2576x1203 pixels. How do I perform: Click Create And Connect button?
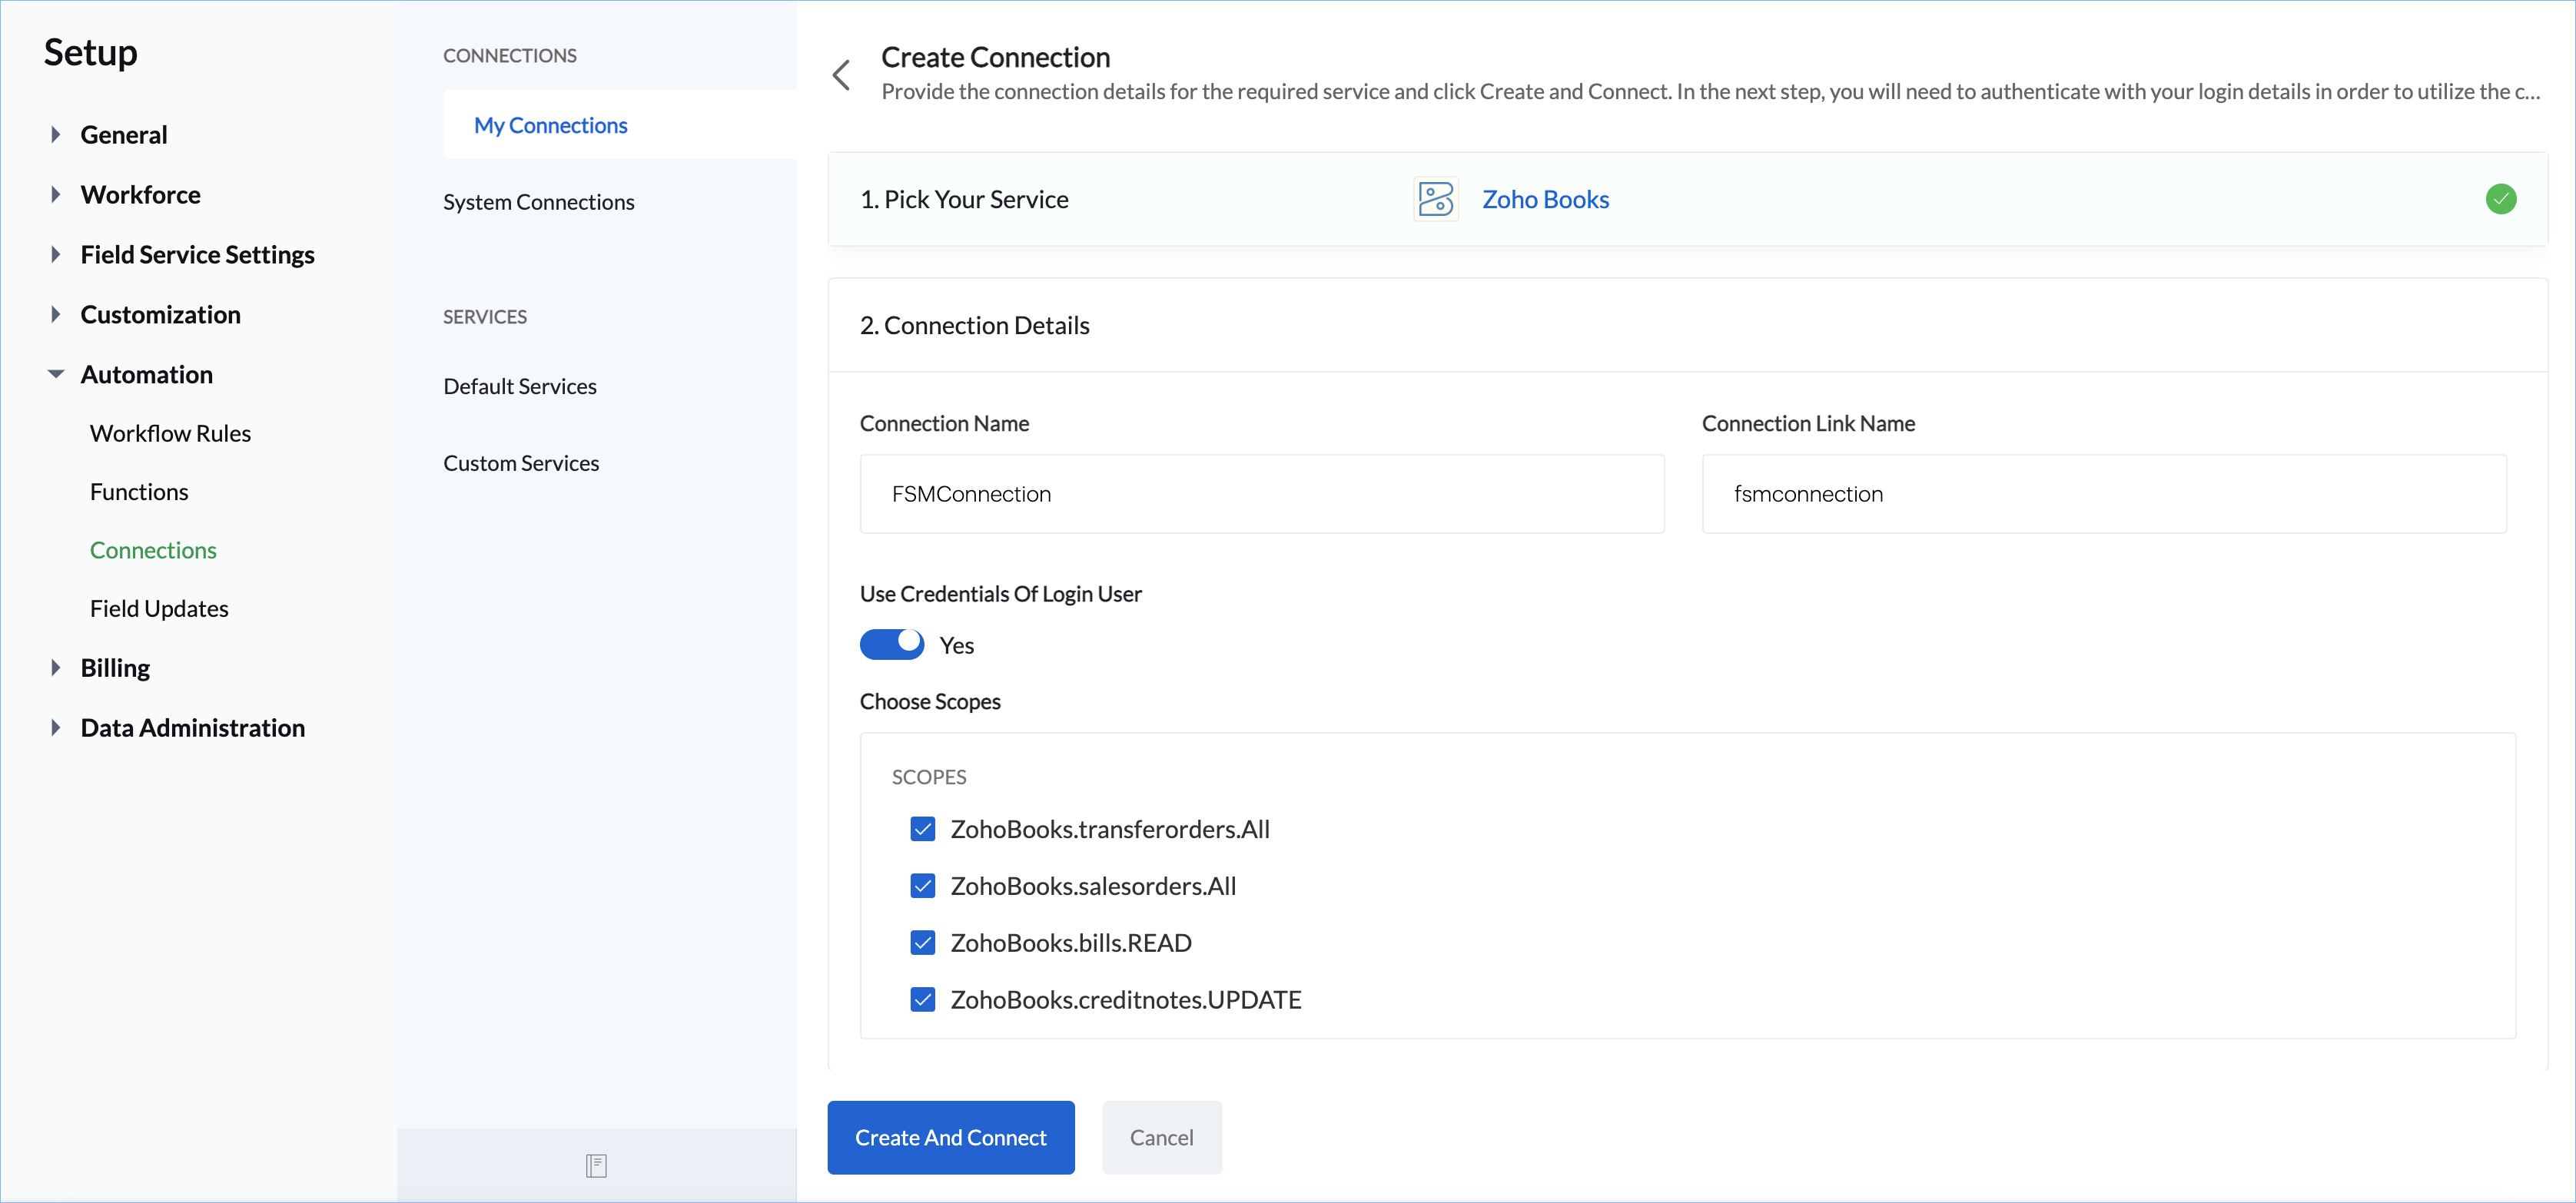[950, 1137]
